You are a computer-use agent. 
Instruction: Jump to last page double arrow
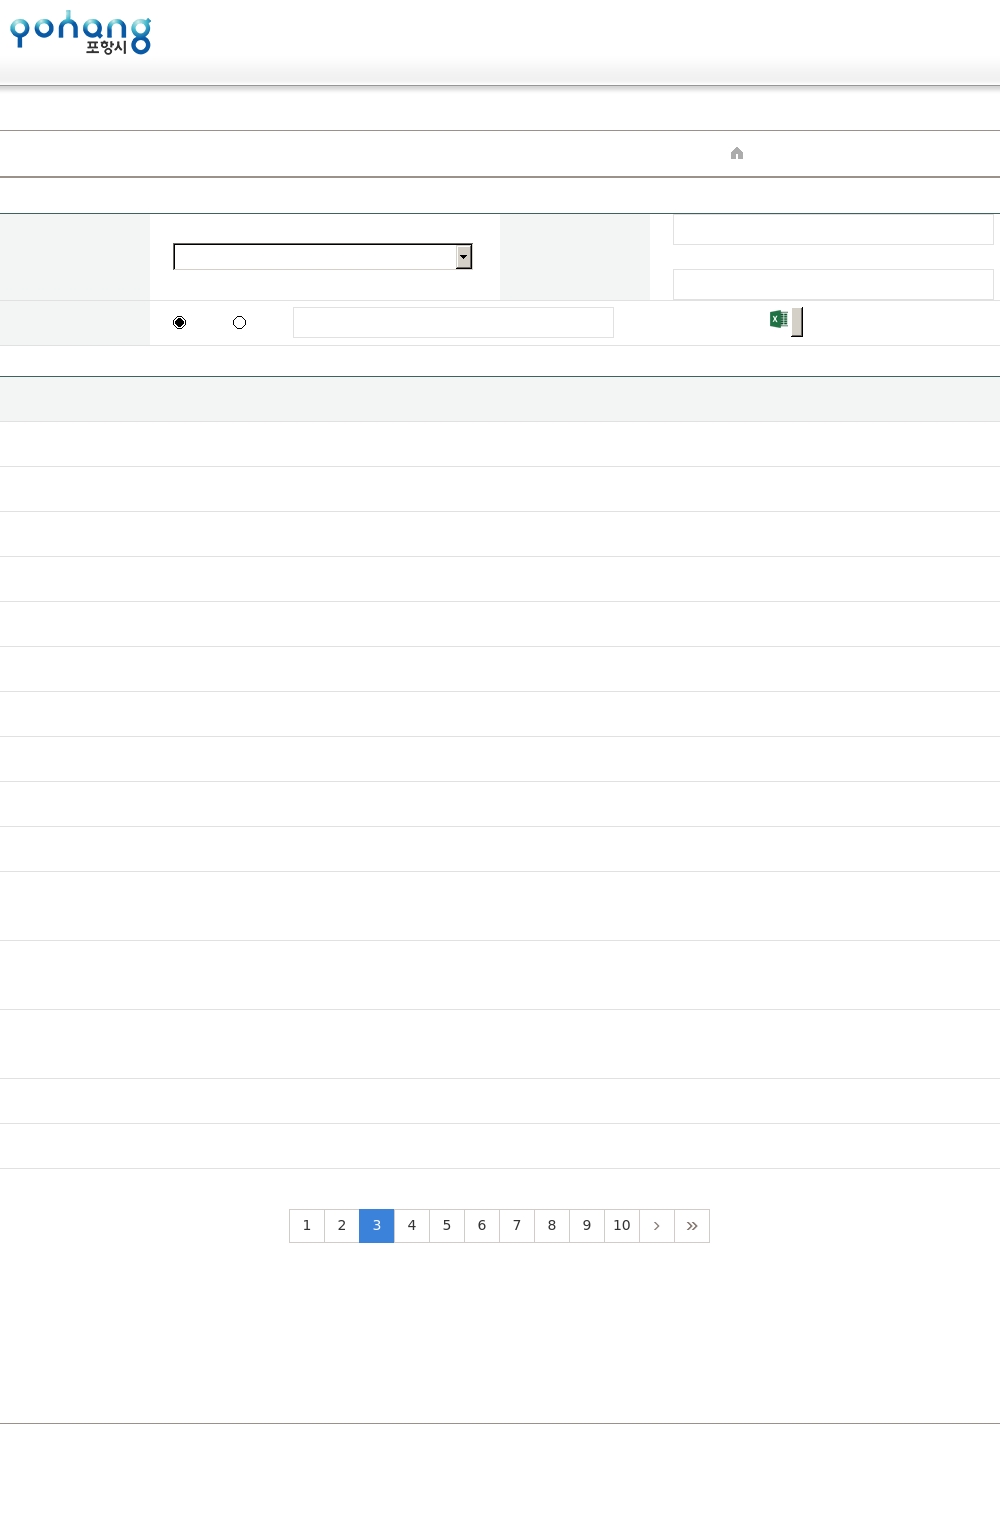(692, 1226)
